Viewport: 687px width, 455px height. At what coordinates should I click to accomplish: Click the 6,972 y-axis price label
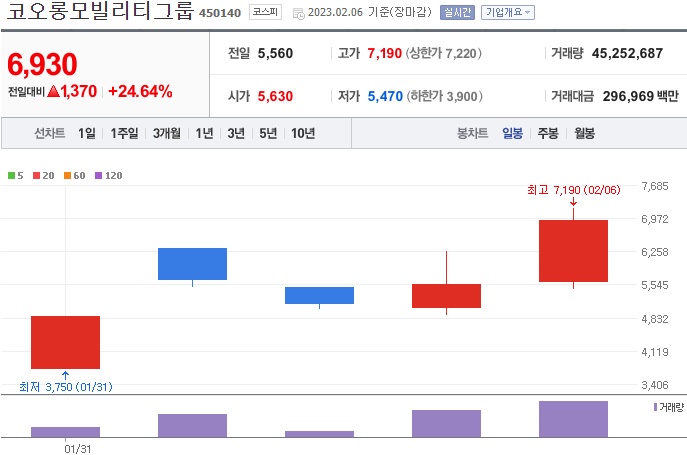(655, 219)
